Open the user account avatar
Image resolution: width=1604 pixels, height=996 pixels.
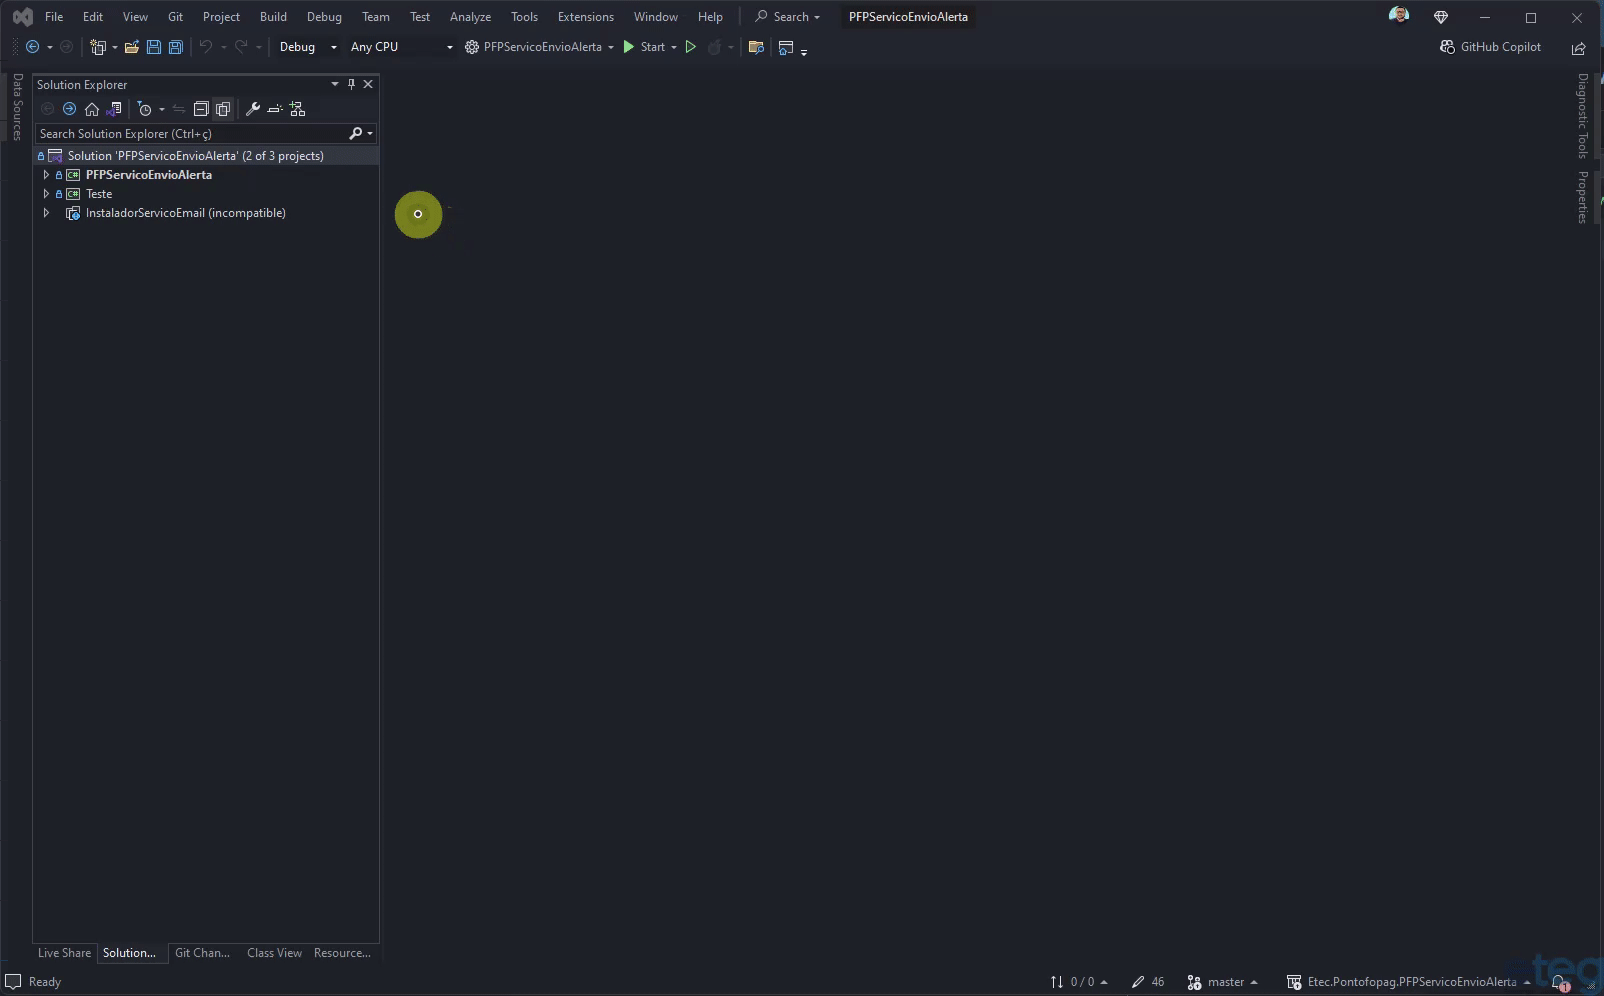point(1399,15)
